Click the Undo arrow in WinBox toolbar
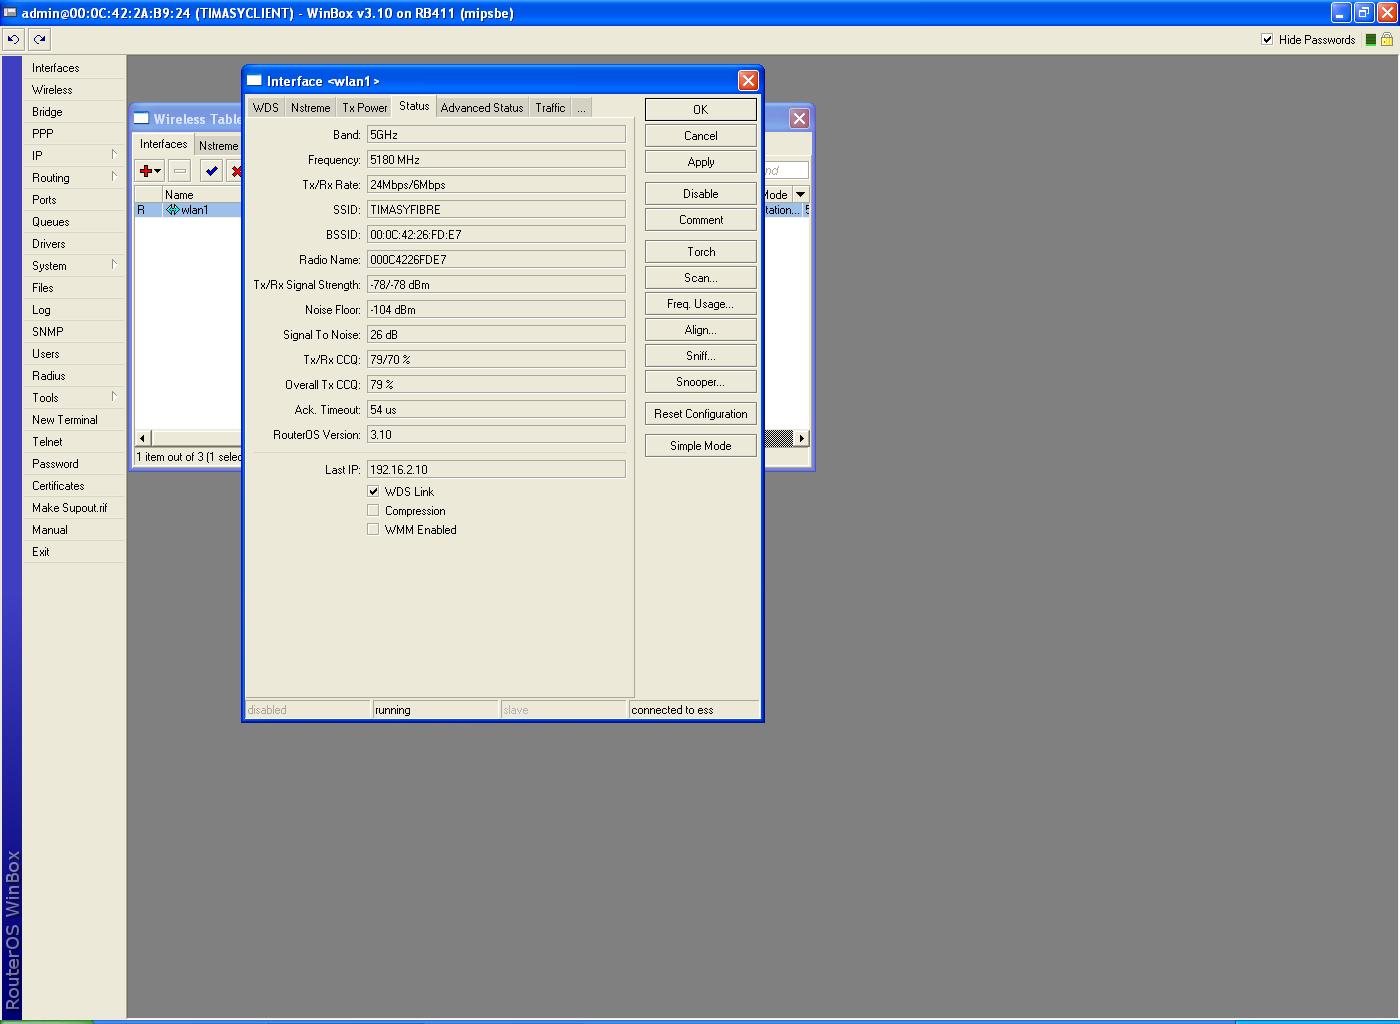This screenshot has width=1400, height=1024. click(14, 40)
